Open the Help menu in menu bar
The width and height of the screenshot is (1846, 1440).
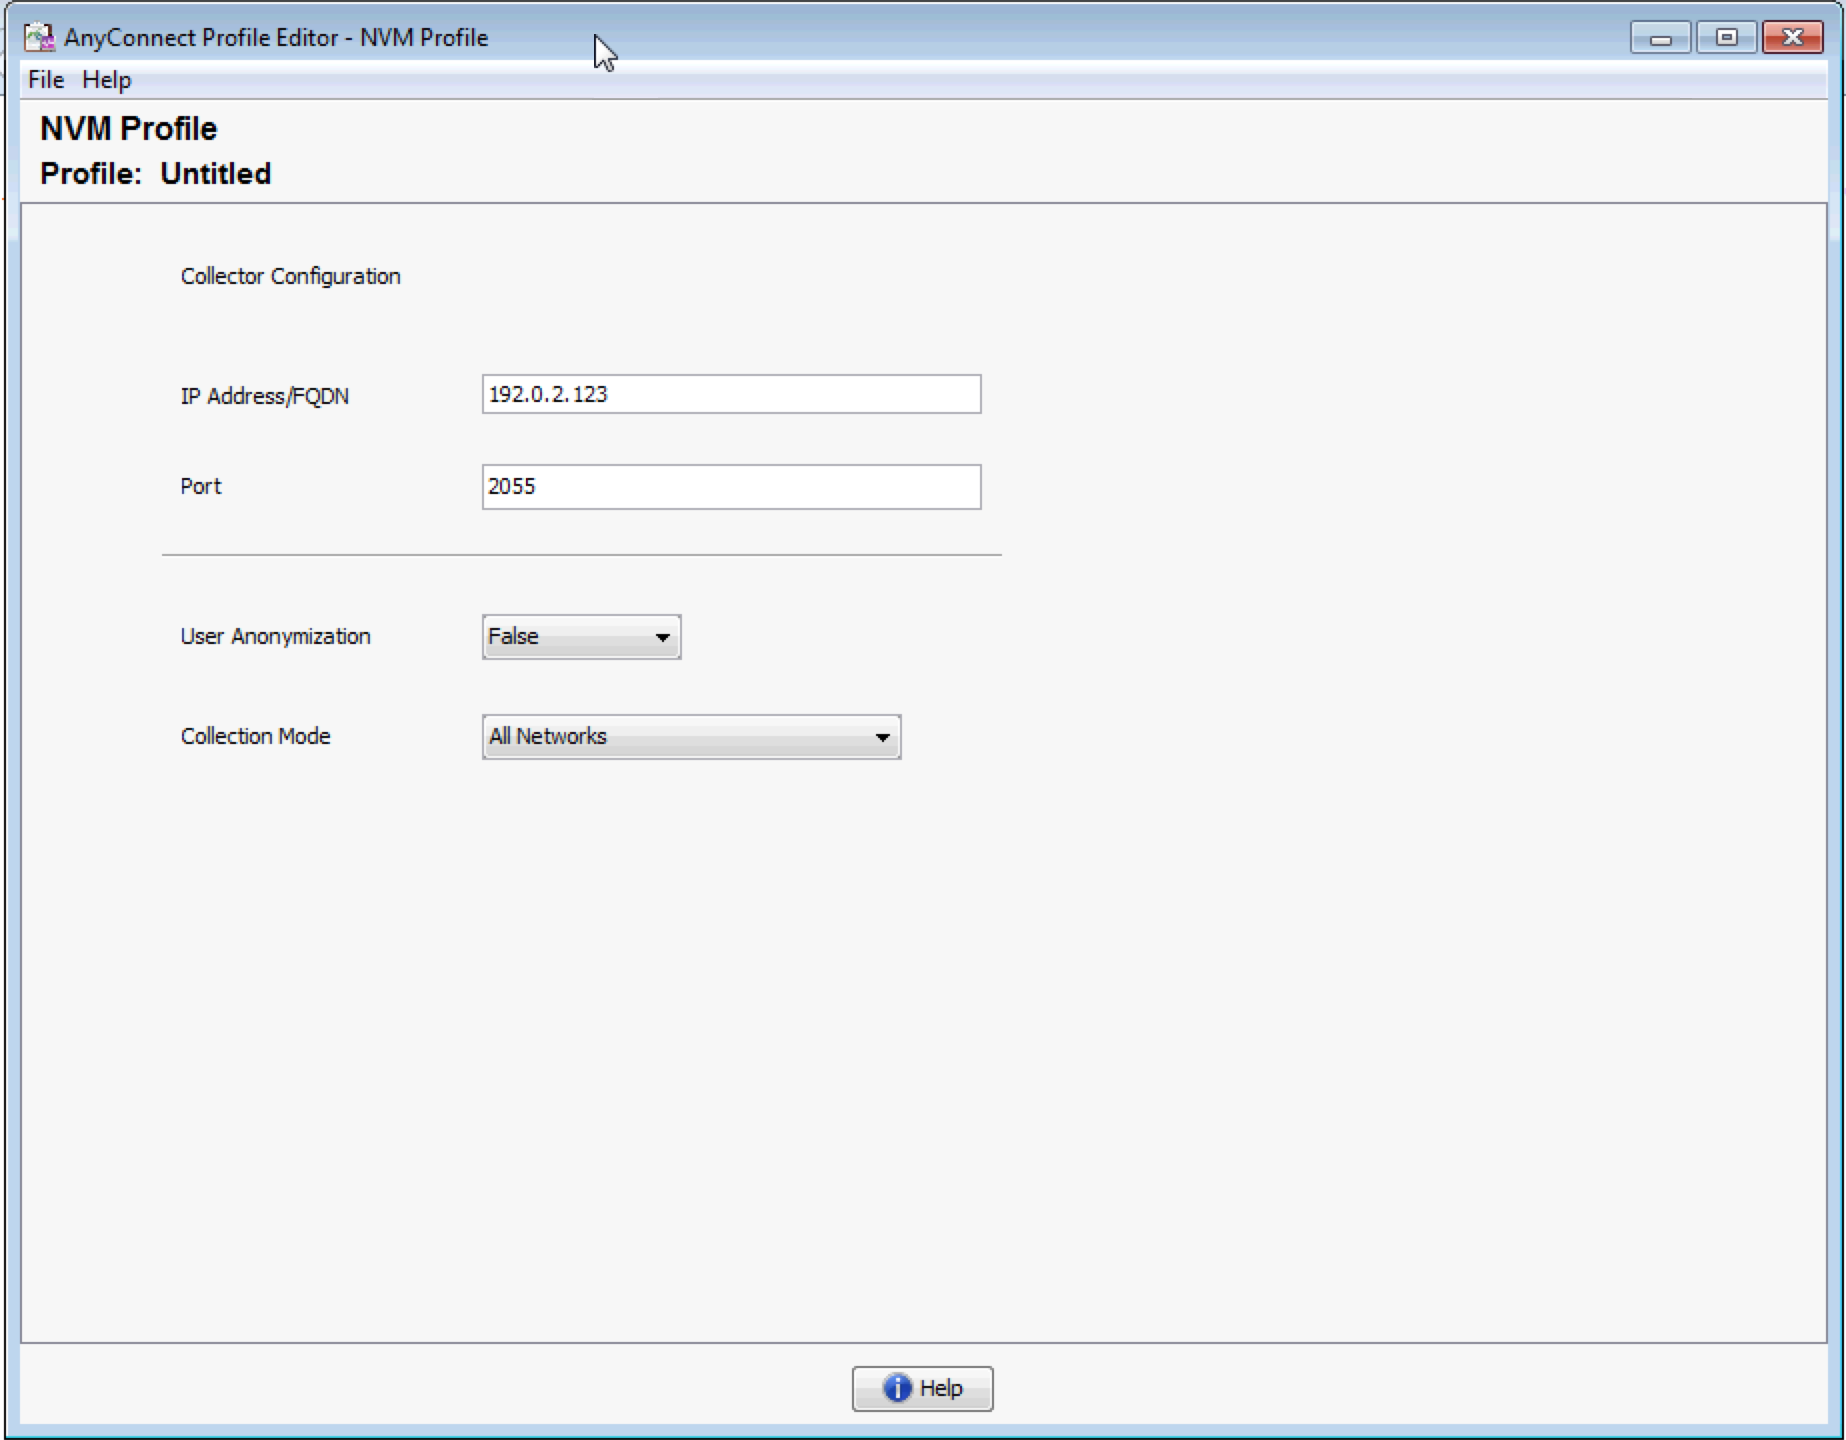pyautogui.click(x=106, y=80)
